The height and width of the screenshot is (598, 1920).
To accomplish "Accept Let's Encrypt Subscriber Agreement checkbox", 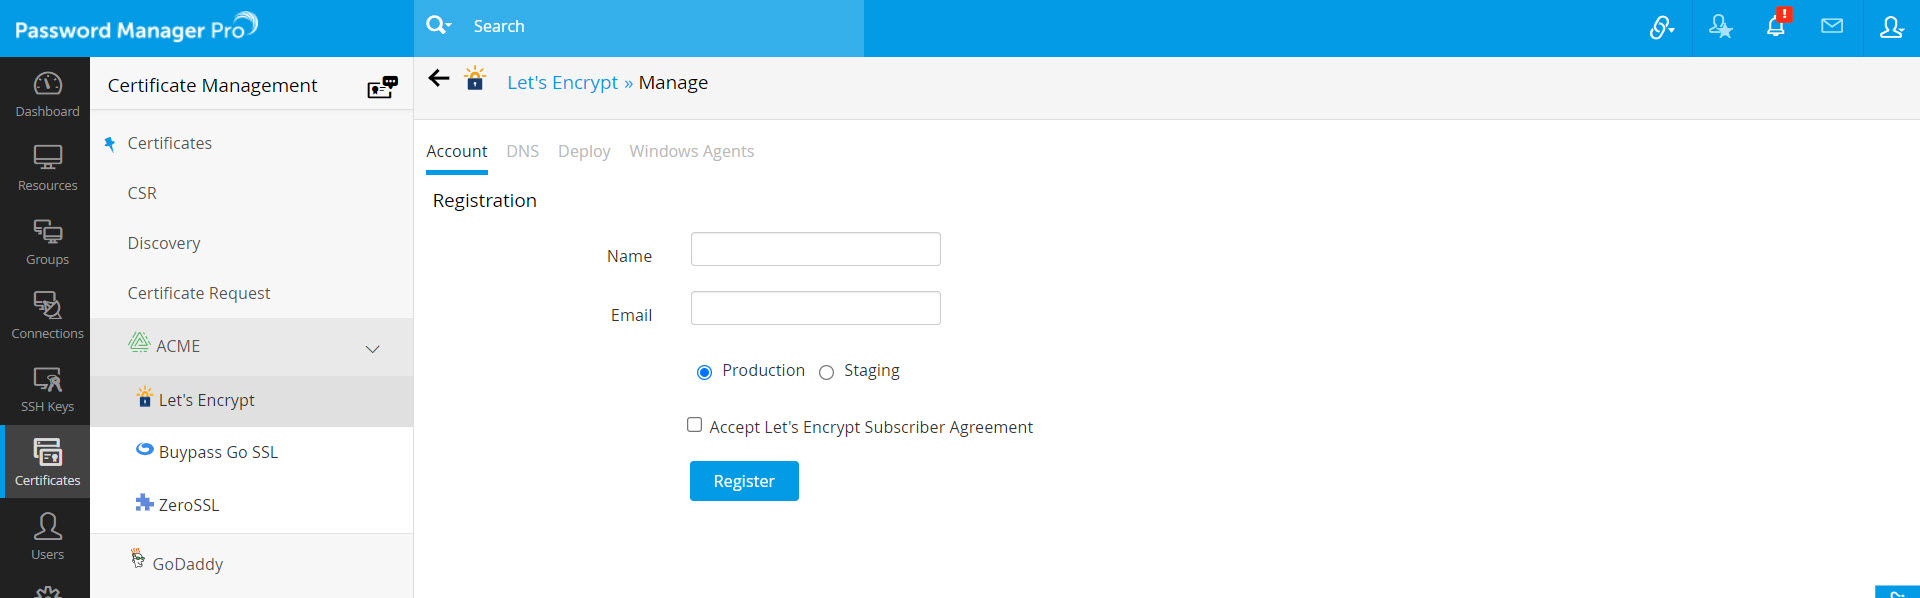I will coord(695,425).
